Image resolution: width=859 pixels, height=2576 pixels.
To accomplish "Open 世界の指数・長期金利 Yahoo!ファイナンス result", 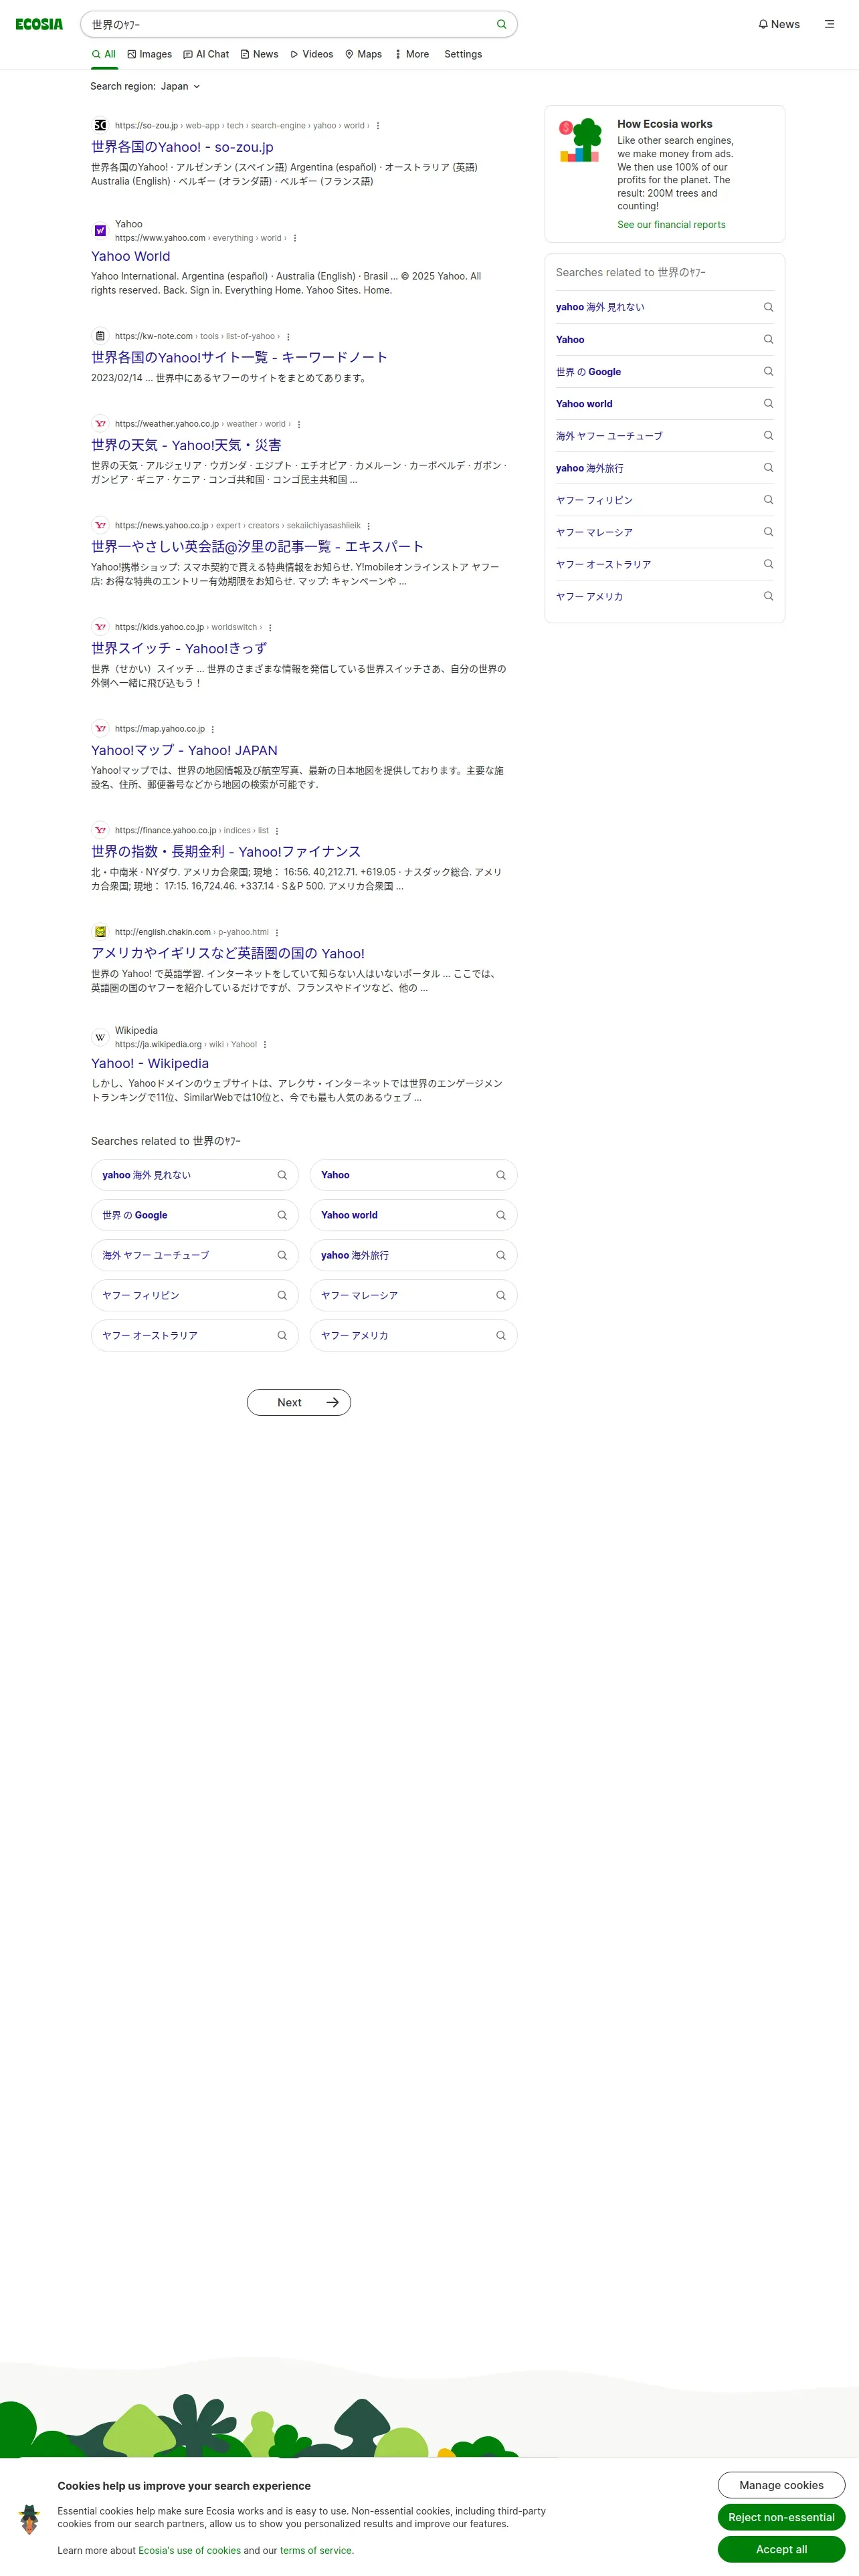I will (x=226, y=851).
